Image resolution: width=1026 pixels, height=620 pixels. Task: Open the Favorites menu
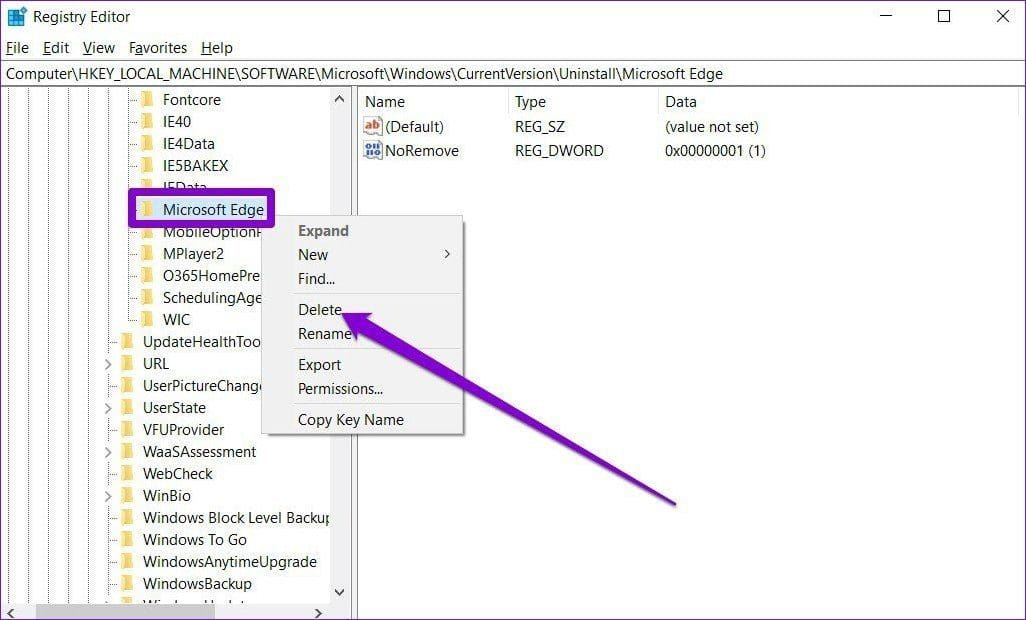click(x=158, y=48)
